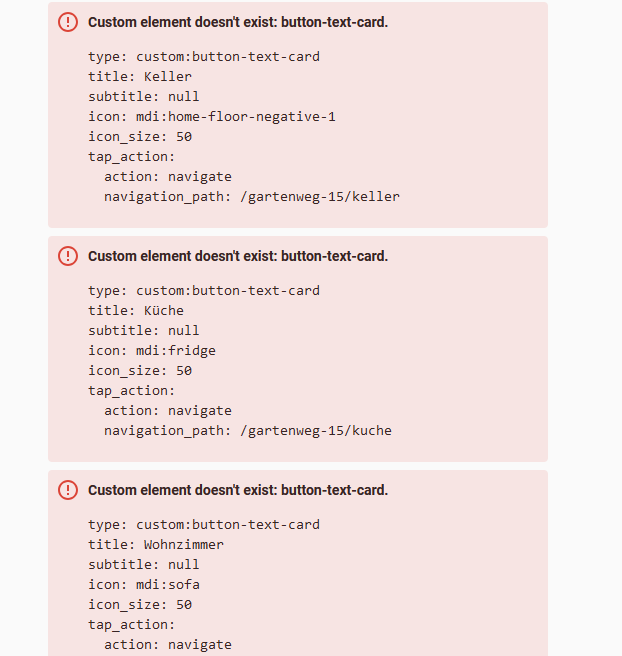Screen dimensions: 622x656
Task: Click the 'icon: mdi:home-floor-negative-1' line
Action: click(x=212, y=116)
